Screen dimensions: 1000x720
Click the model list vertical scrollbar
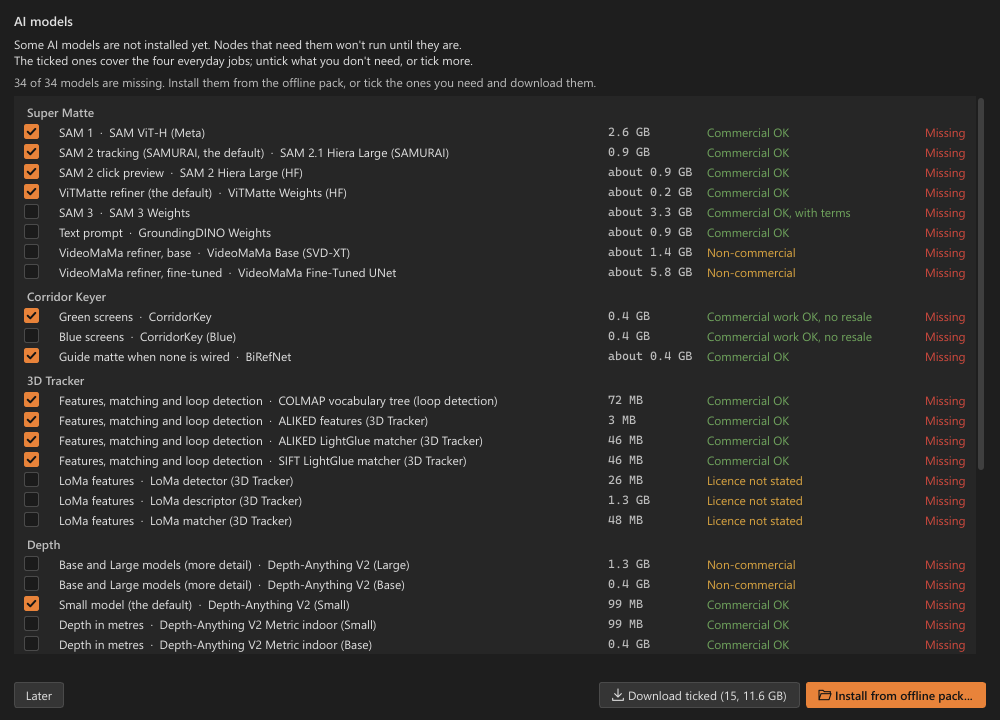981,284
